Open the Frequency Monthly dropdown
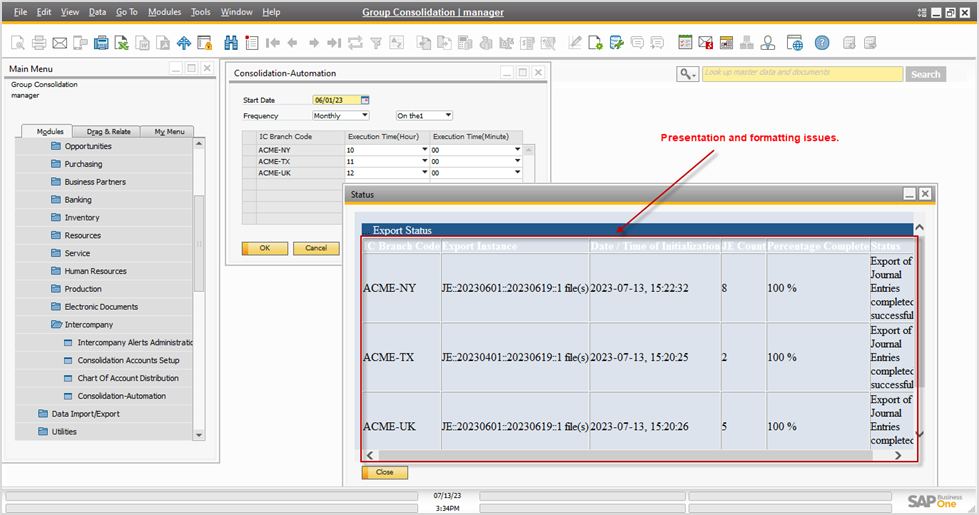This screenshot has height=515, width=979. [364, 115]
